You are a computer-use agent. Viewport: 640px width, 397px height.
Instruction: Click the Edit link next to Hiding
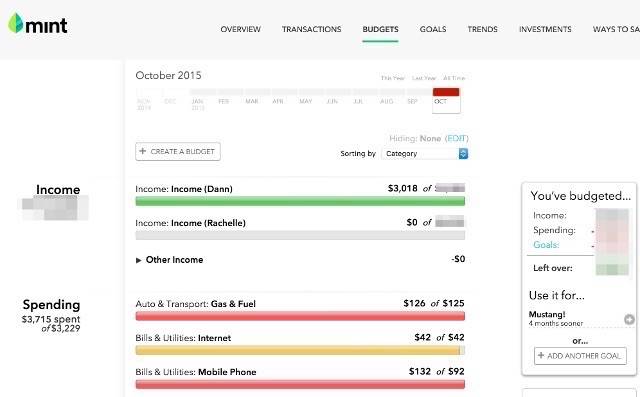point(456,138)
